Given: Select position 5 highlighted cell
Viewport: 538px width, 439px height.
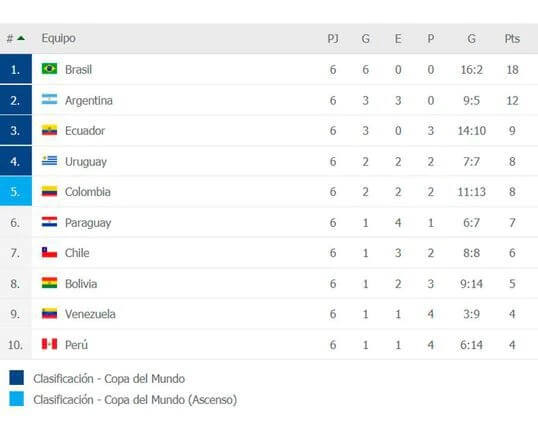Looking at the screenshot, I should point(16,191).
